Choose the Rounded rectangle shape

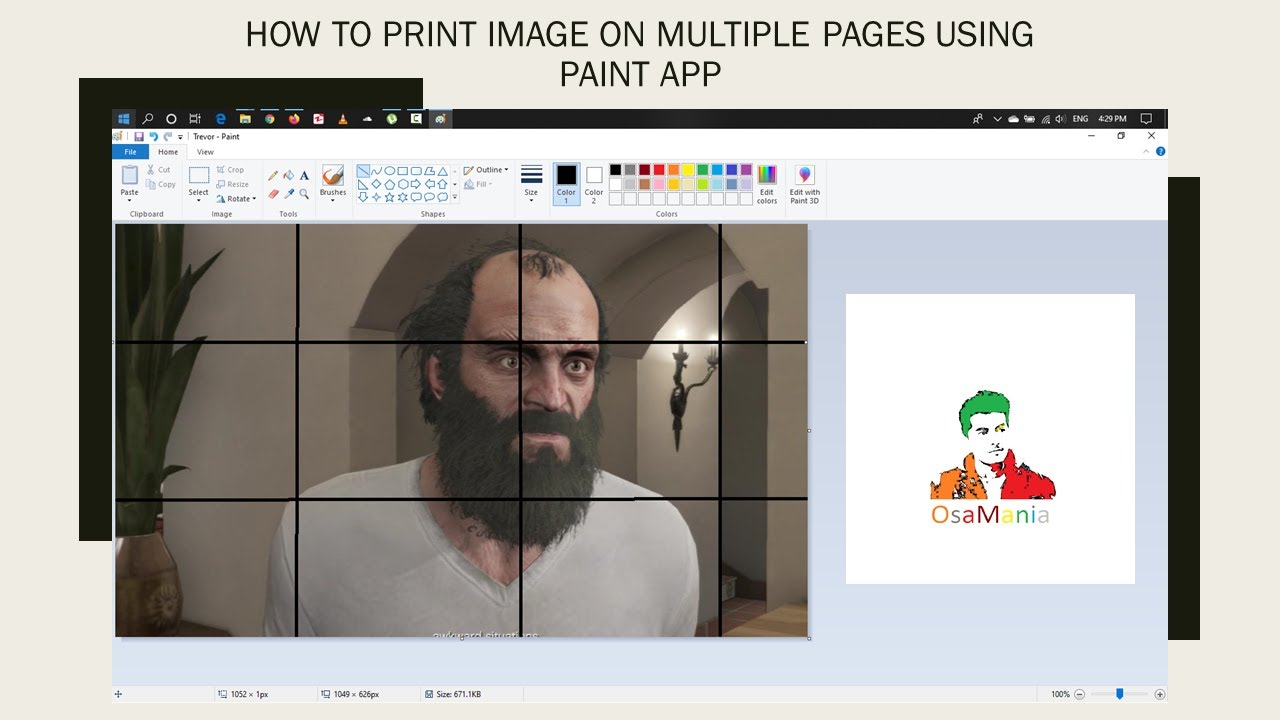click(416, 171)
